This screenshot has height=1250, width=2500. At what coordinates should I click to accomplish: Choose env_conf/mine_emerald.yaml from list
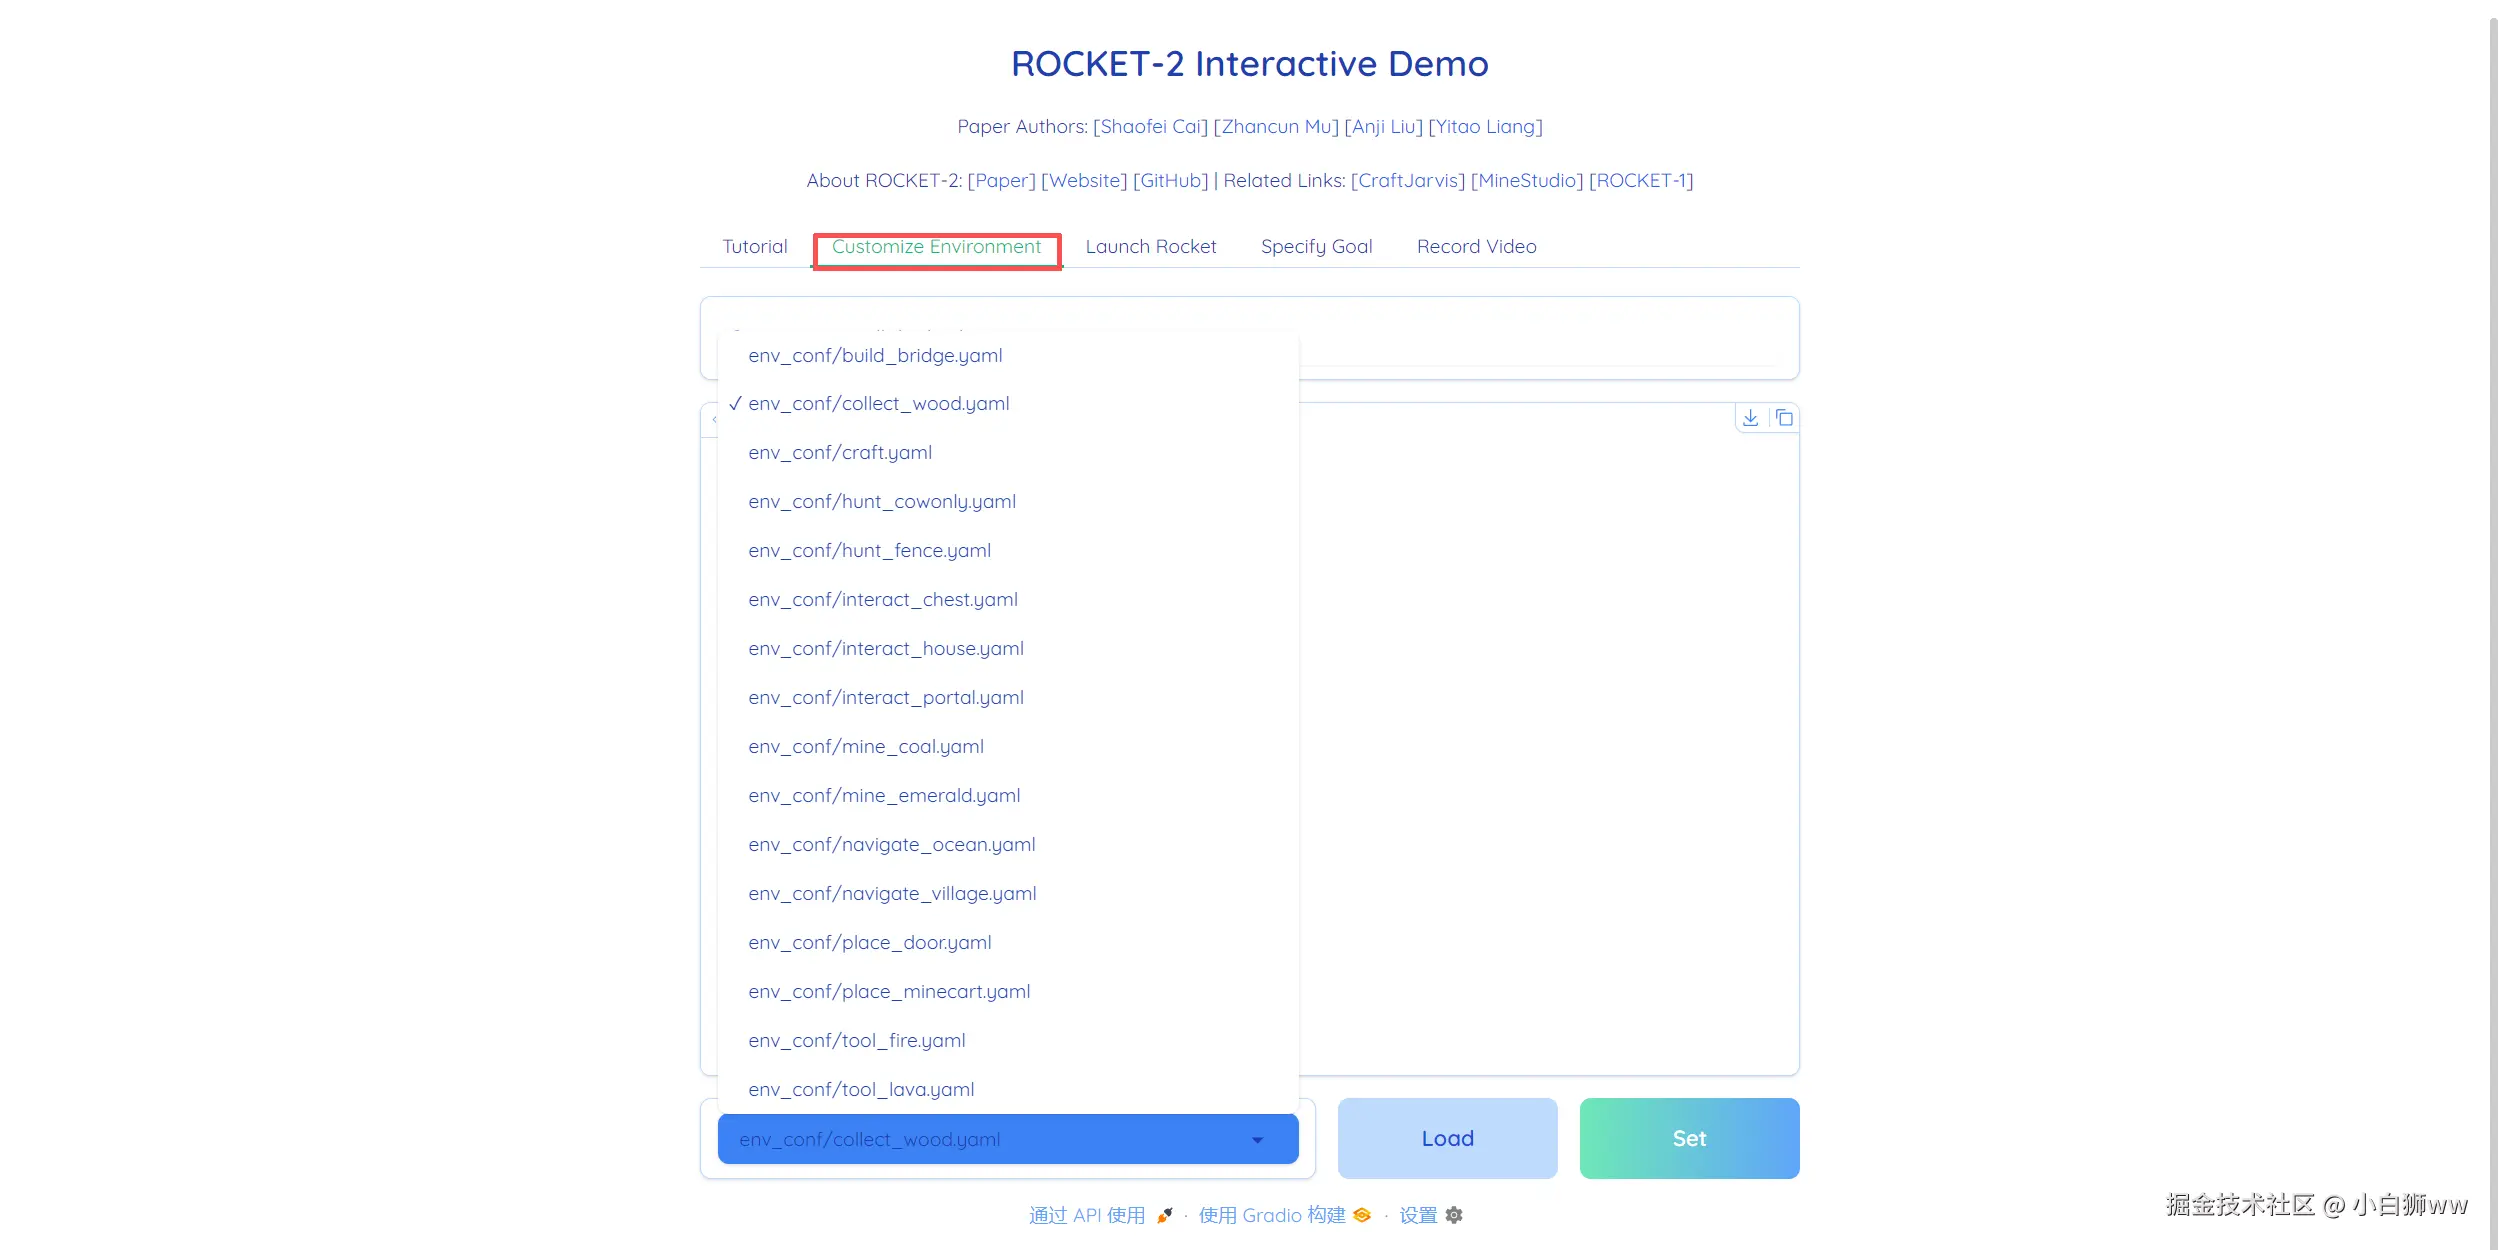[884, 796]
